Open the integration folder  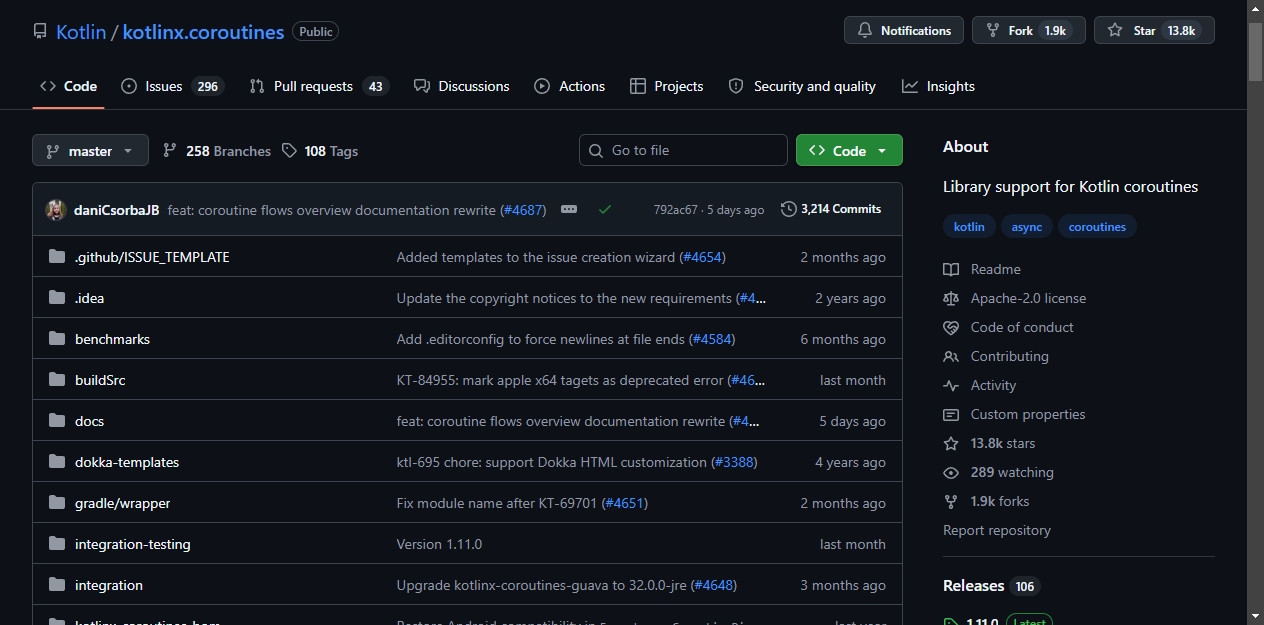109,585
